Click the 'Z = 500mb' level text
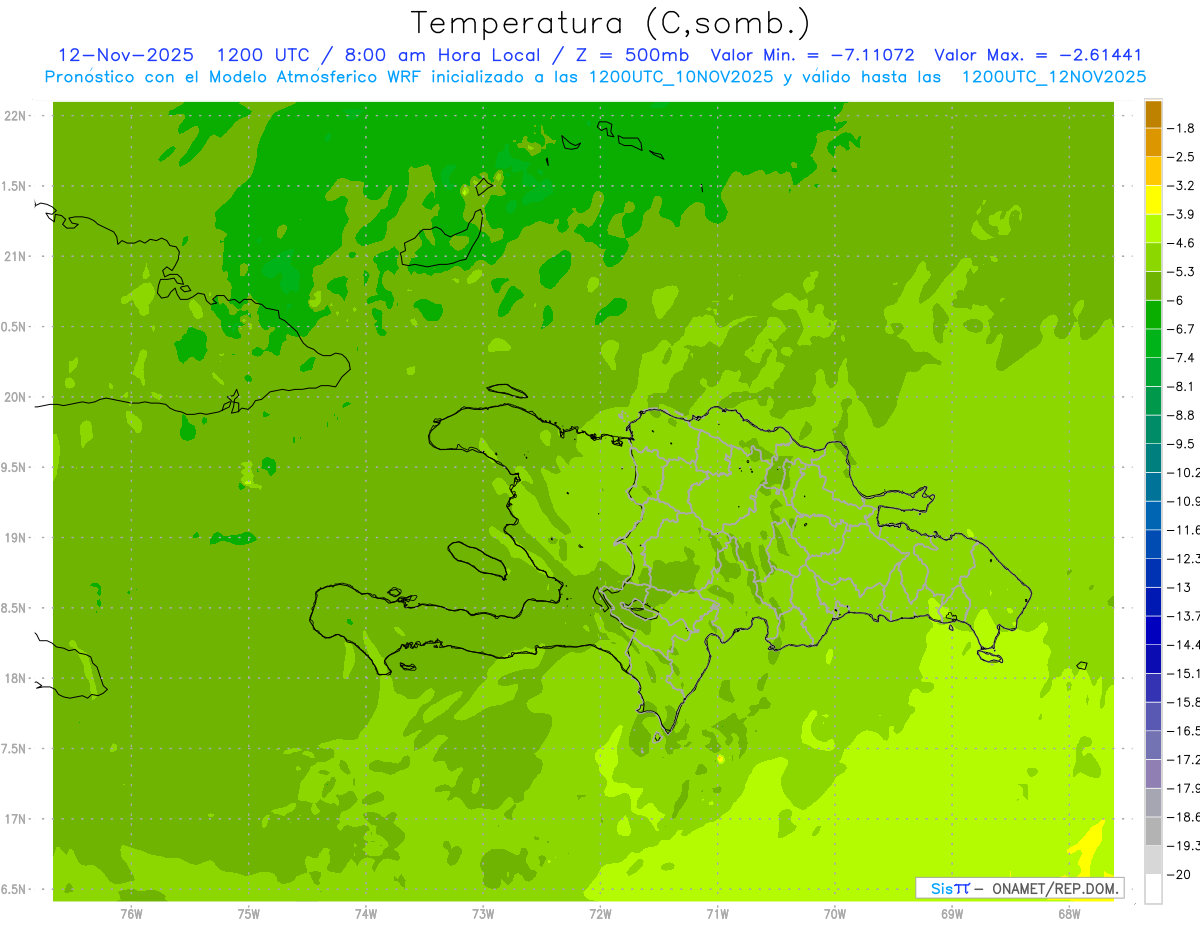This screenshot has width=1200, height=927. click(630, 55)
